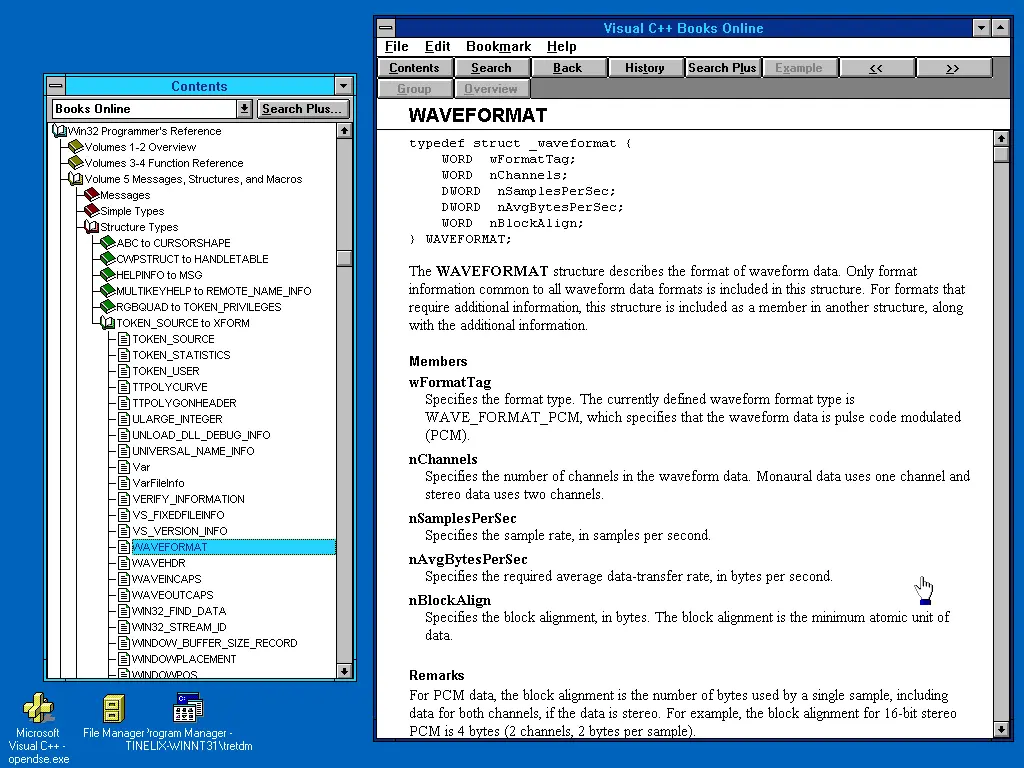Select the WINDOW_BUFFER_SIZE_RECORD topic
This screenshot has height=768, width=1024.
coord(214,643)
